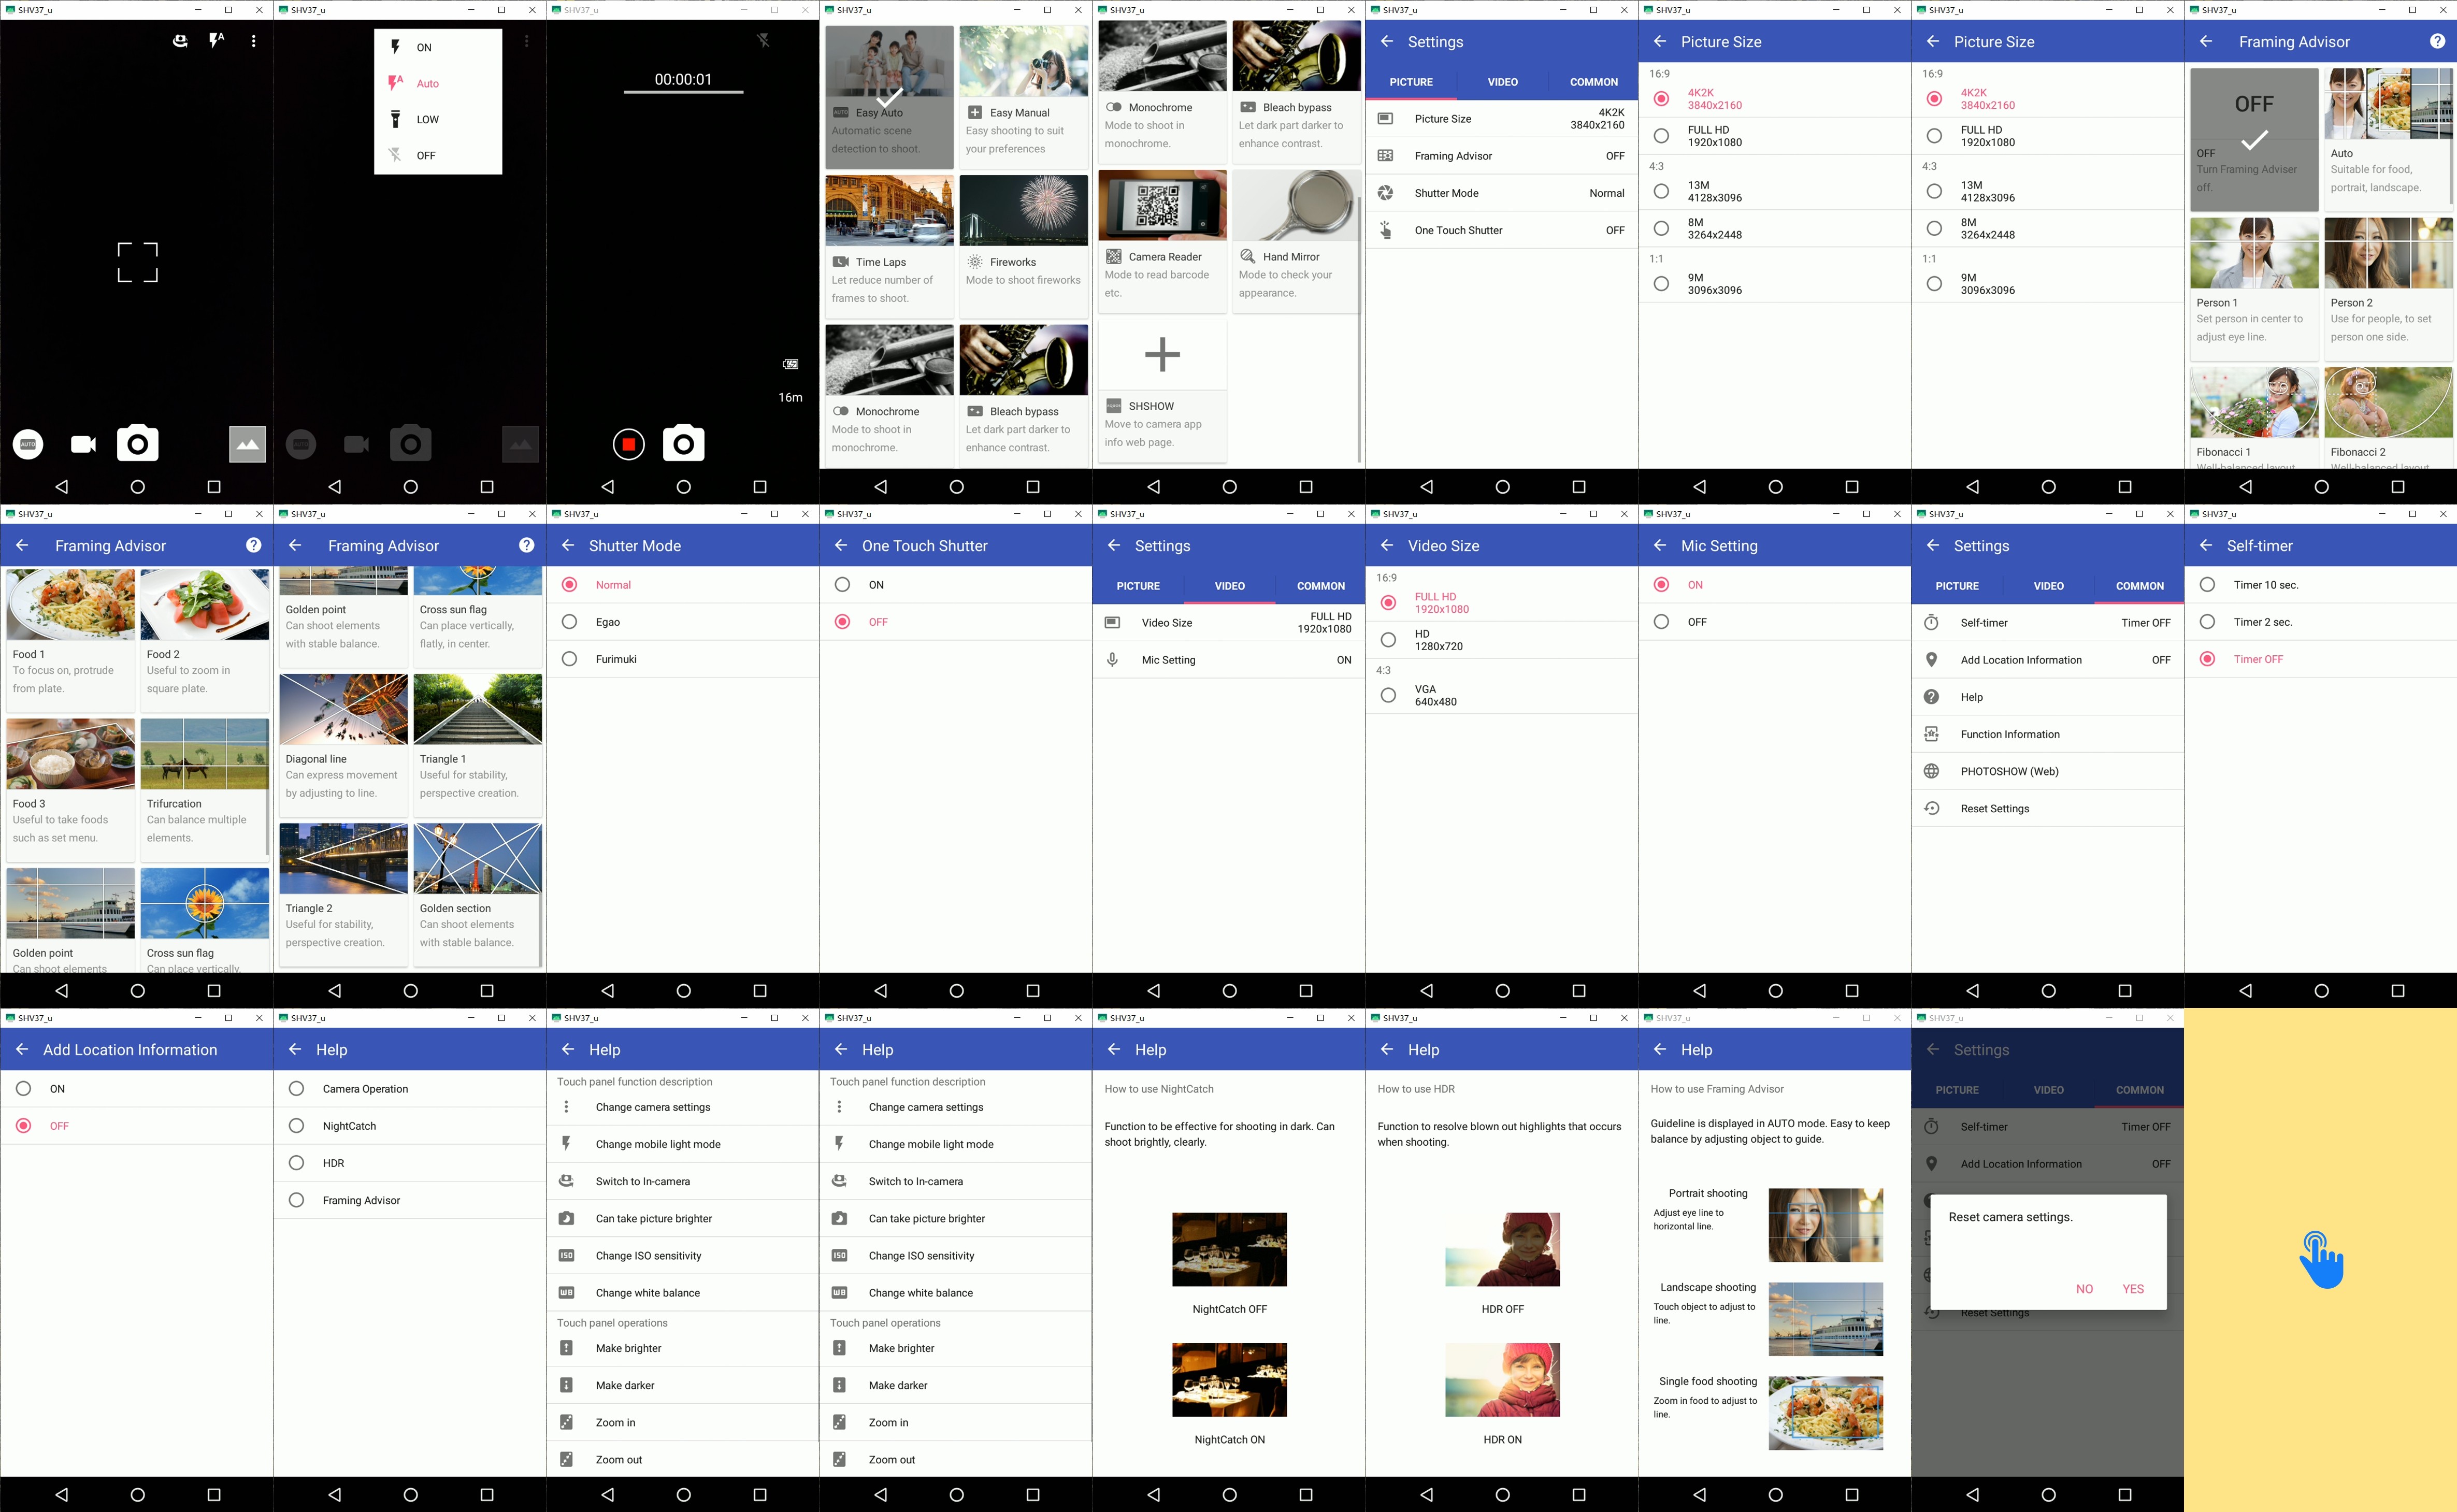This screenshot has width=2457, height=1512.
Task: Tap the NightCatch ON sample image
Action: [1229, 1380]
